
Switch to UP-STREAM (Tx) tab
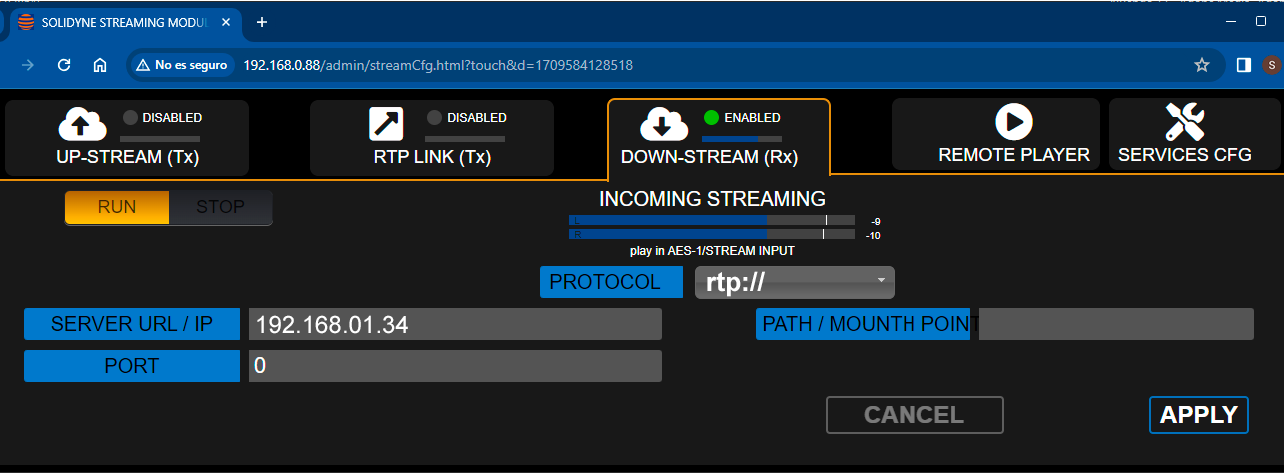pos(127,138)
